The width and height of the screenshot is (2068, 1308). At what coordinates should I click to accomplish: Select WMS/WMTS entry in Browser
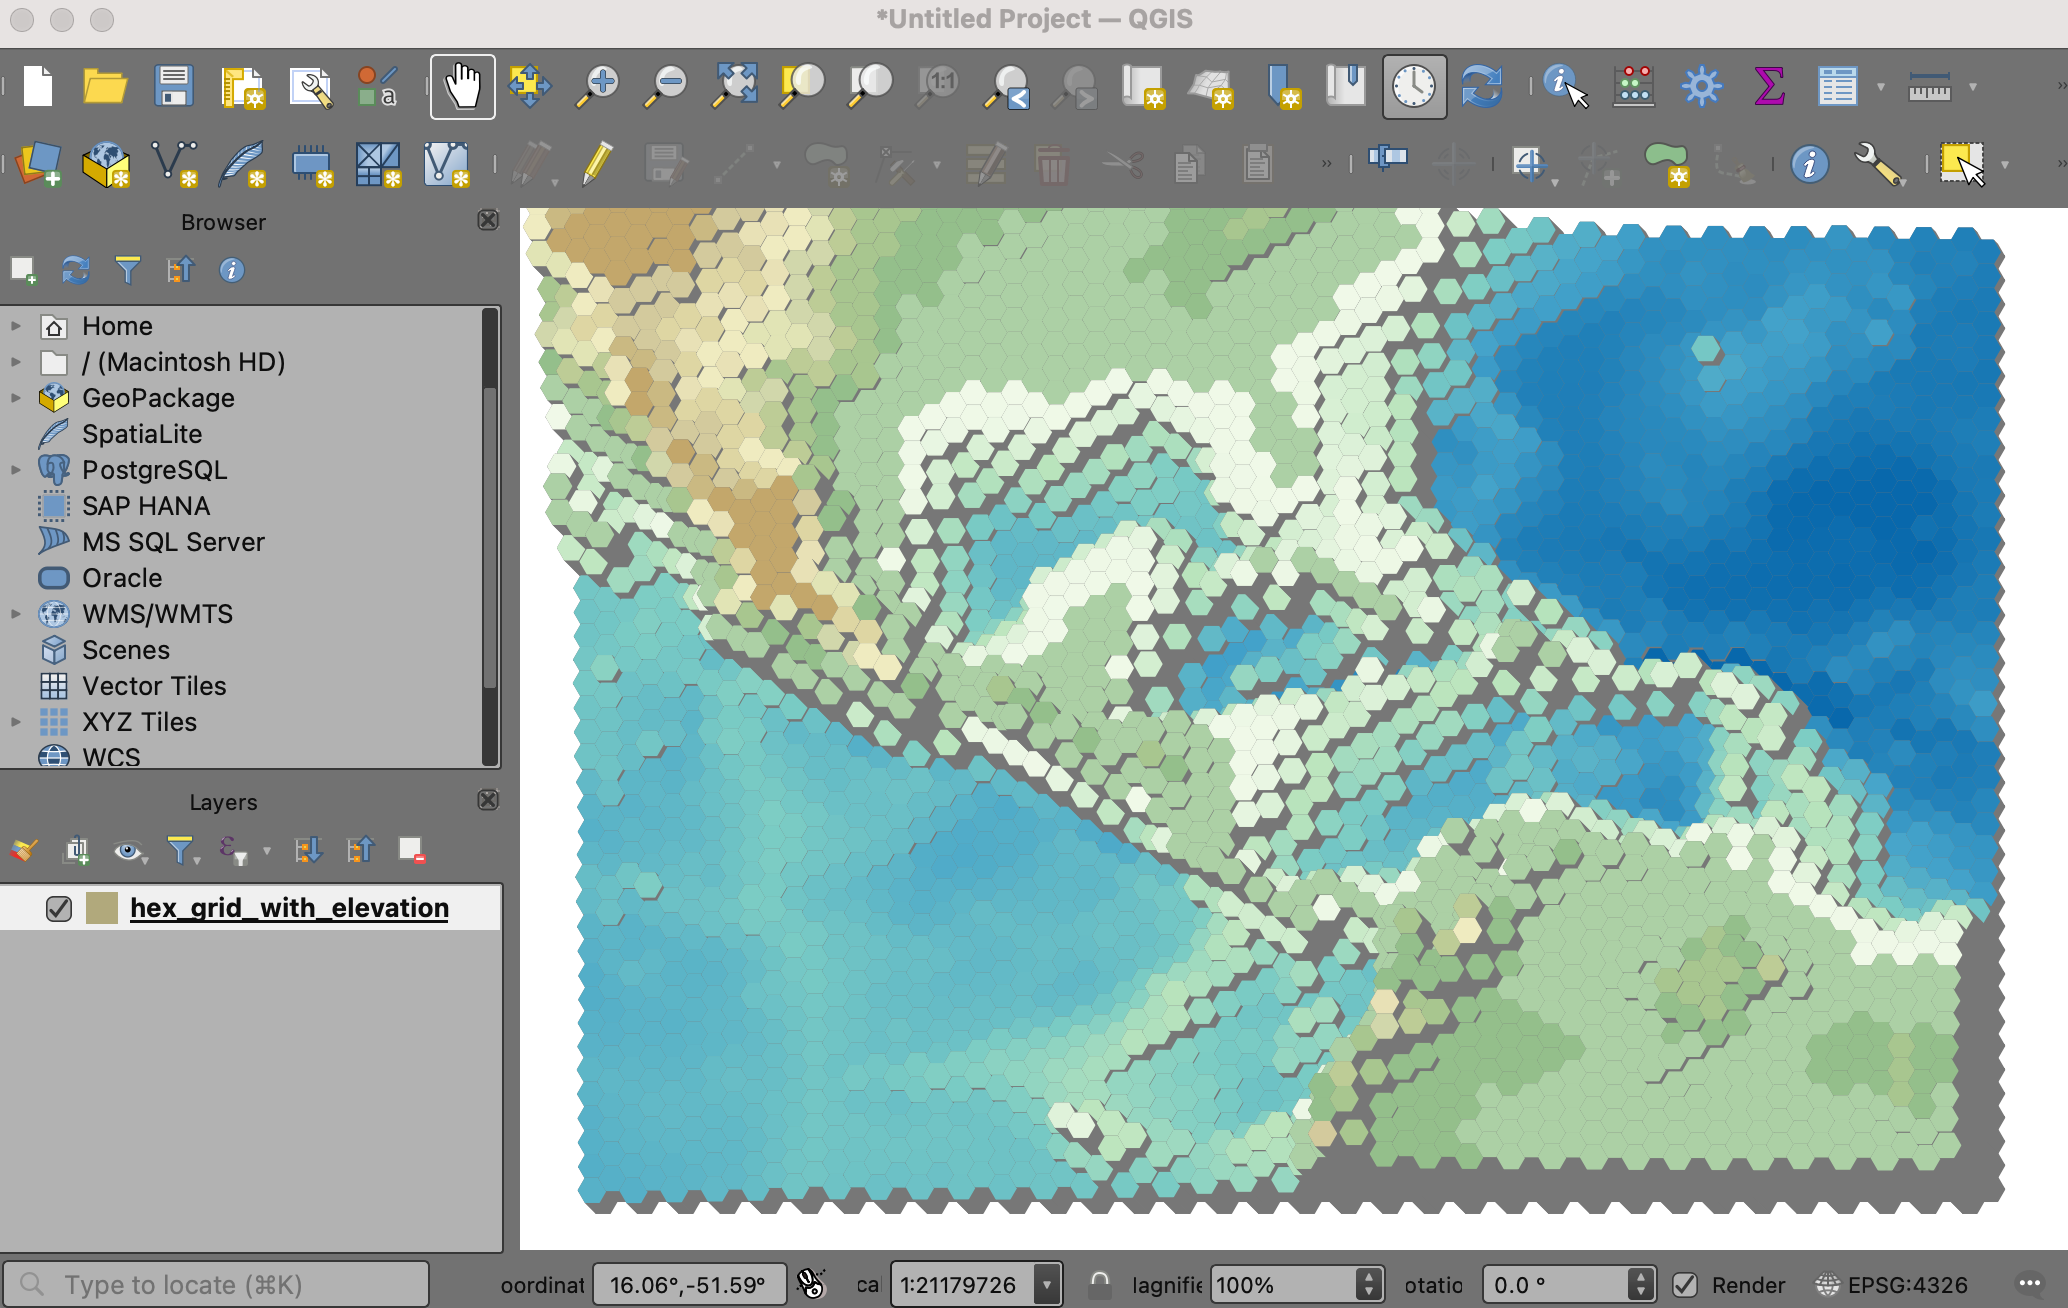point(157,614)
